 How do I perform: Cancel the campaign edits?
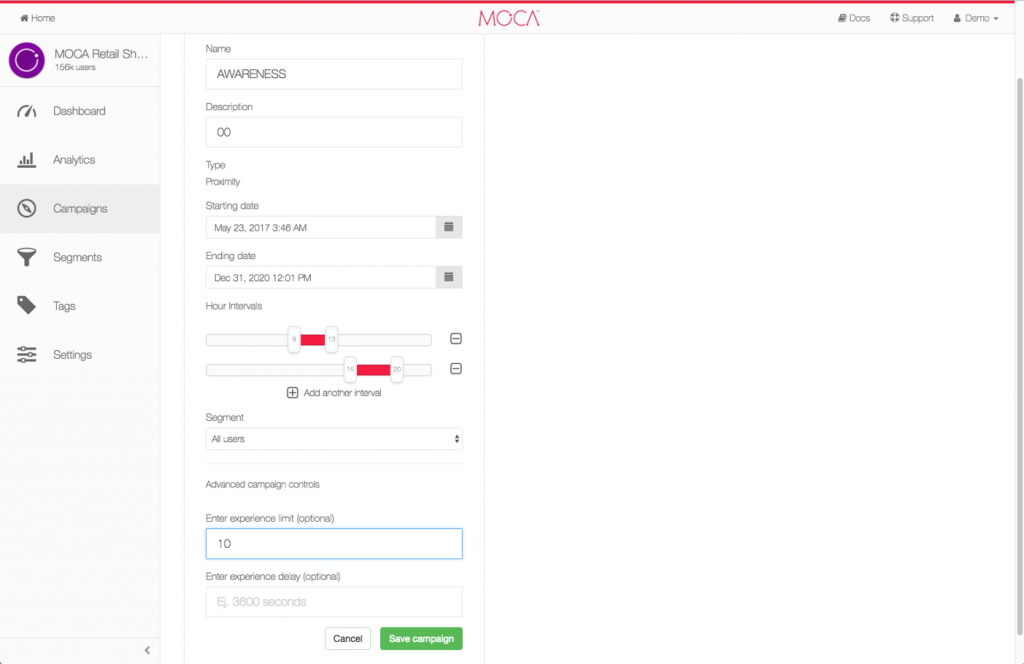tap(347, 638)
